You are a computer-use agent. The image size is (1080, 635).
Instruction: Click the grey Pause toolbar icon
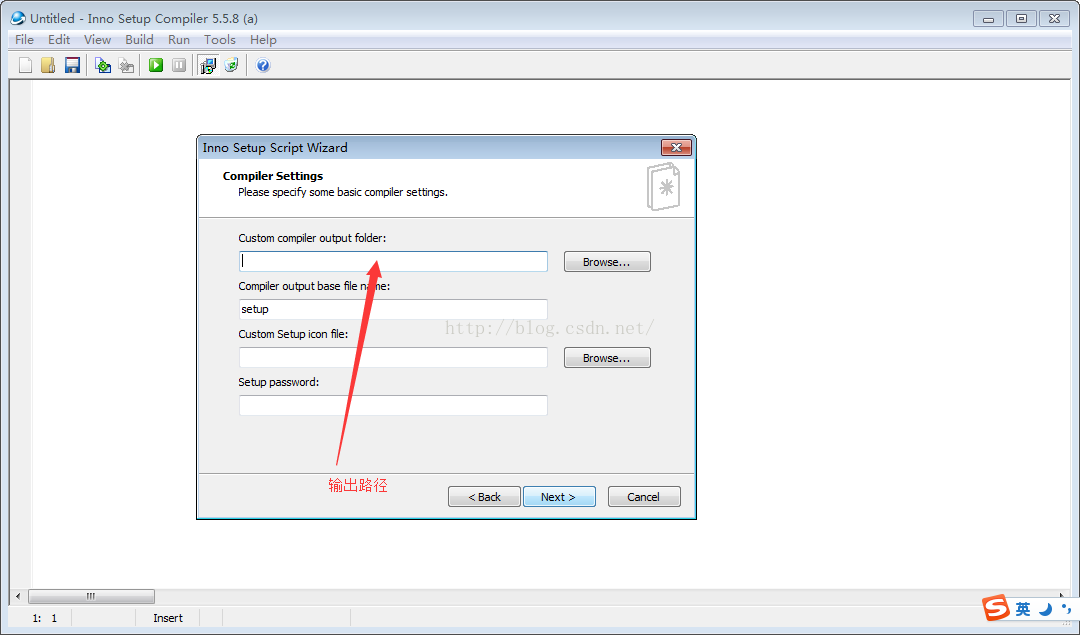pos(179,65)
